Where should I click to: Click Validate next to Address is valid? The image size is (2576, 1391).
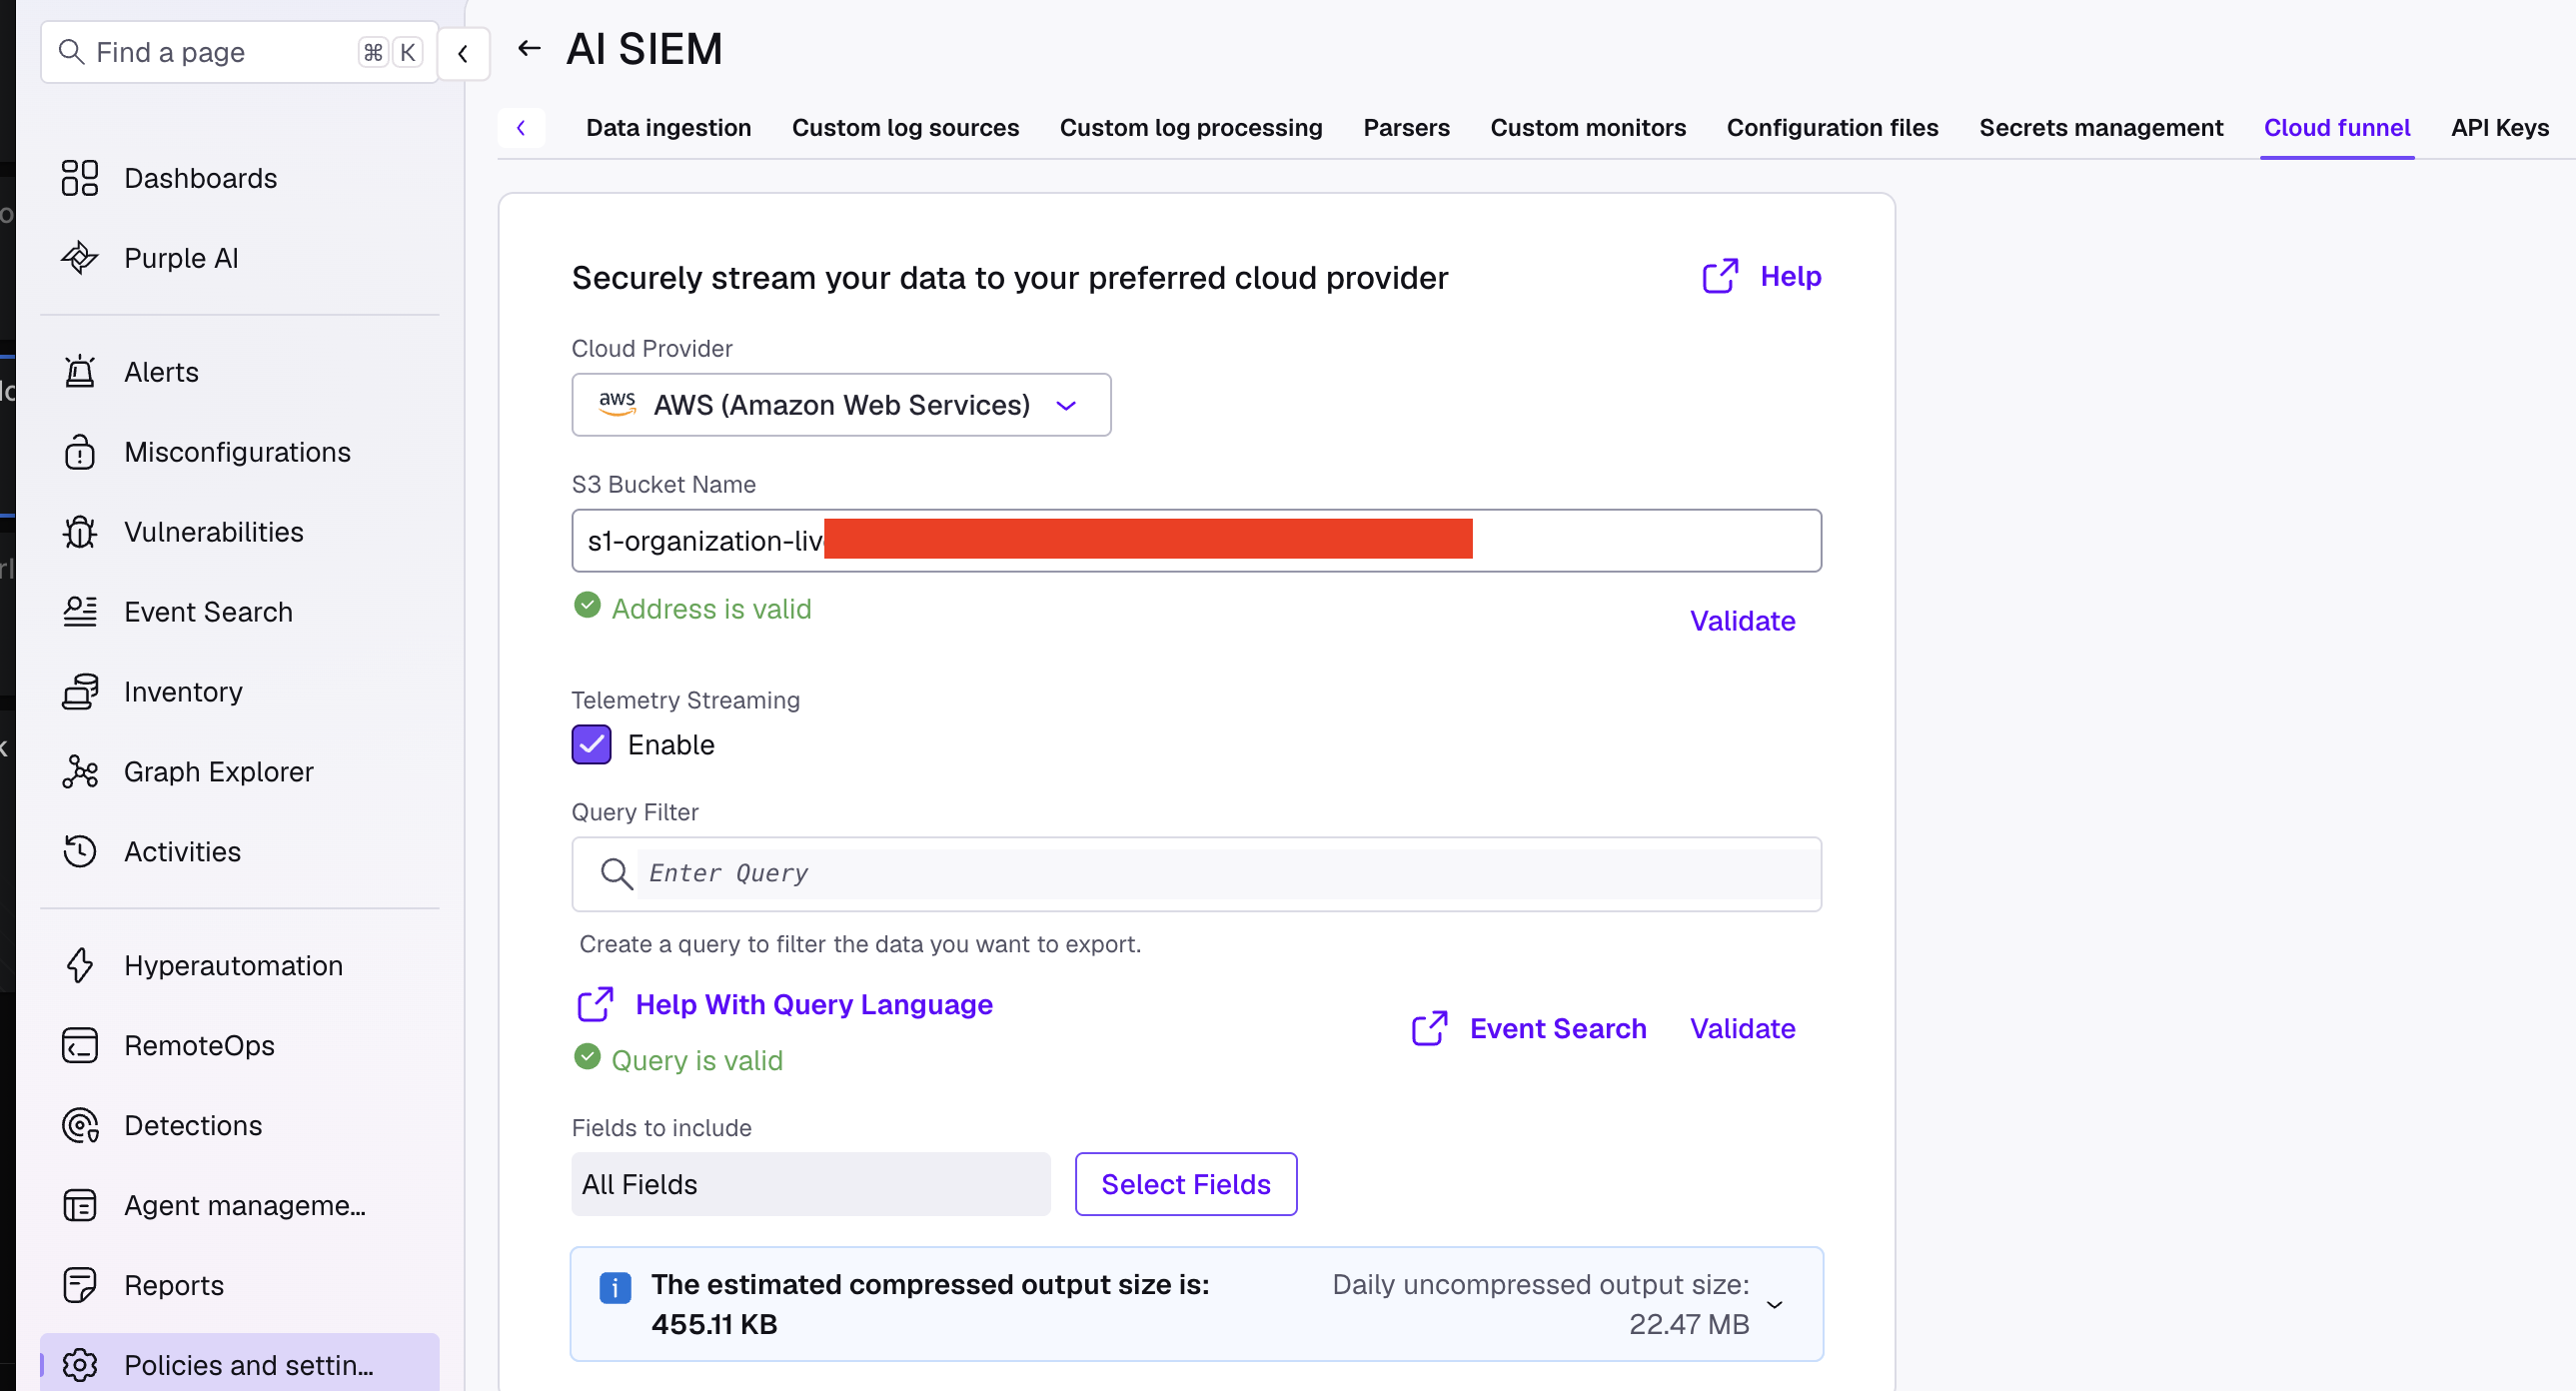point(1742,621)
